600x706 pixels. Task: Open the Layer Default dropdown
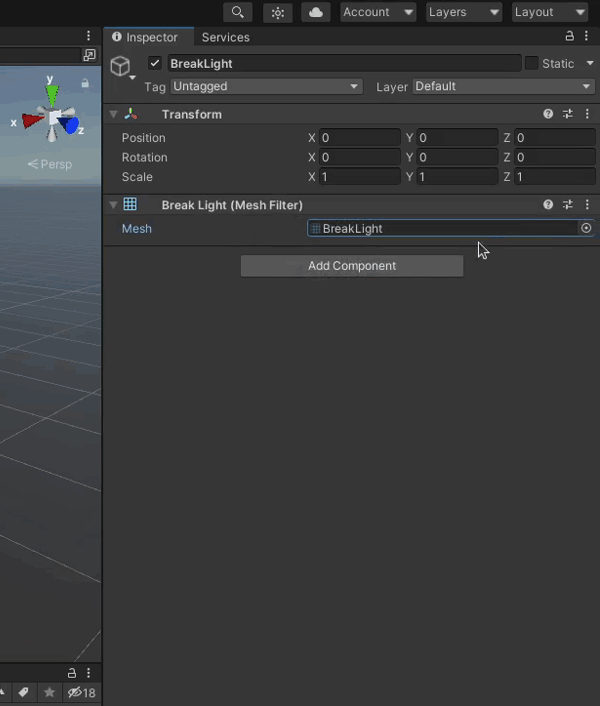(x=504, y=86)
